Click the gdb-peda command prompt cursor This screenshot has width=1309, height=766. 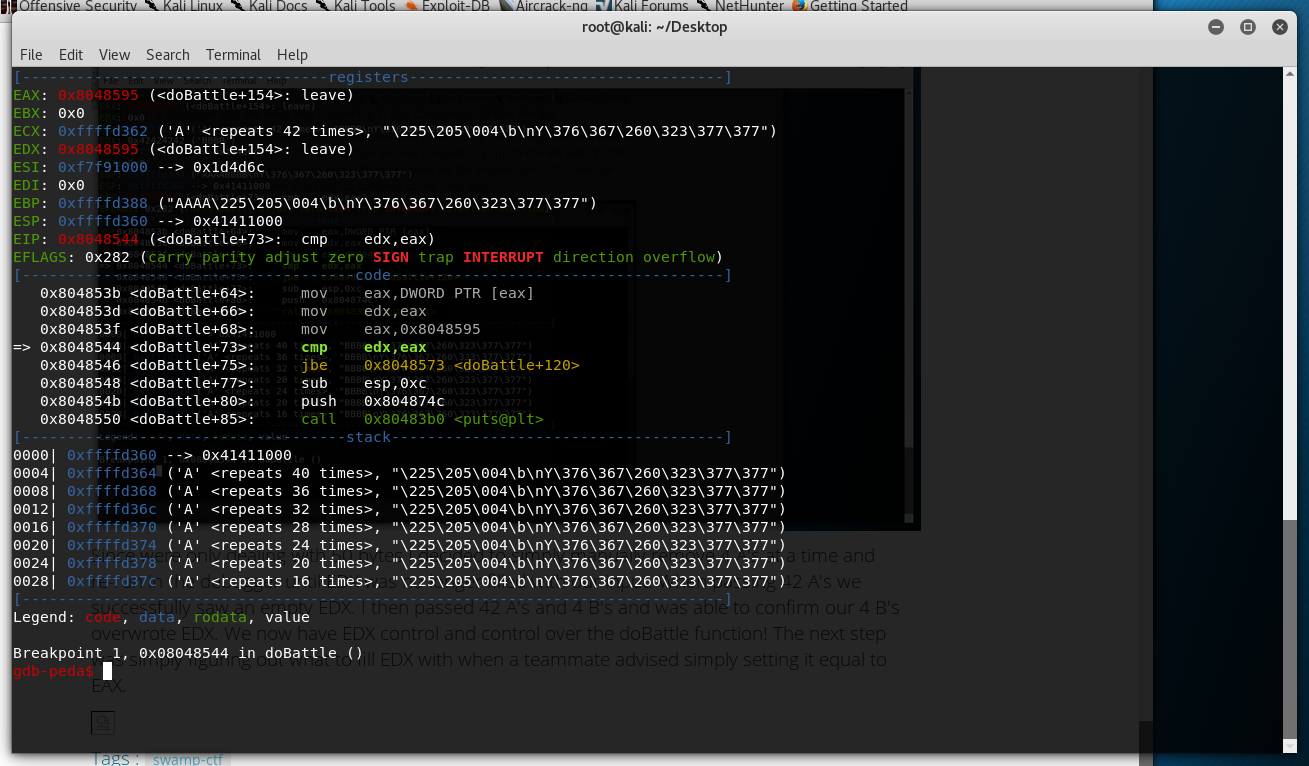(108, 671)
